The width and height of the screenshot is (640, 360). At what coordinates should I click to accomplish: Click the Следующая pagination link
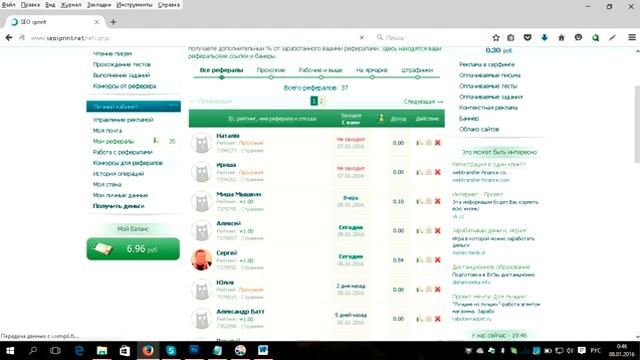click(423, 101)
